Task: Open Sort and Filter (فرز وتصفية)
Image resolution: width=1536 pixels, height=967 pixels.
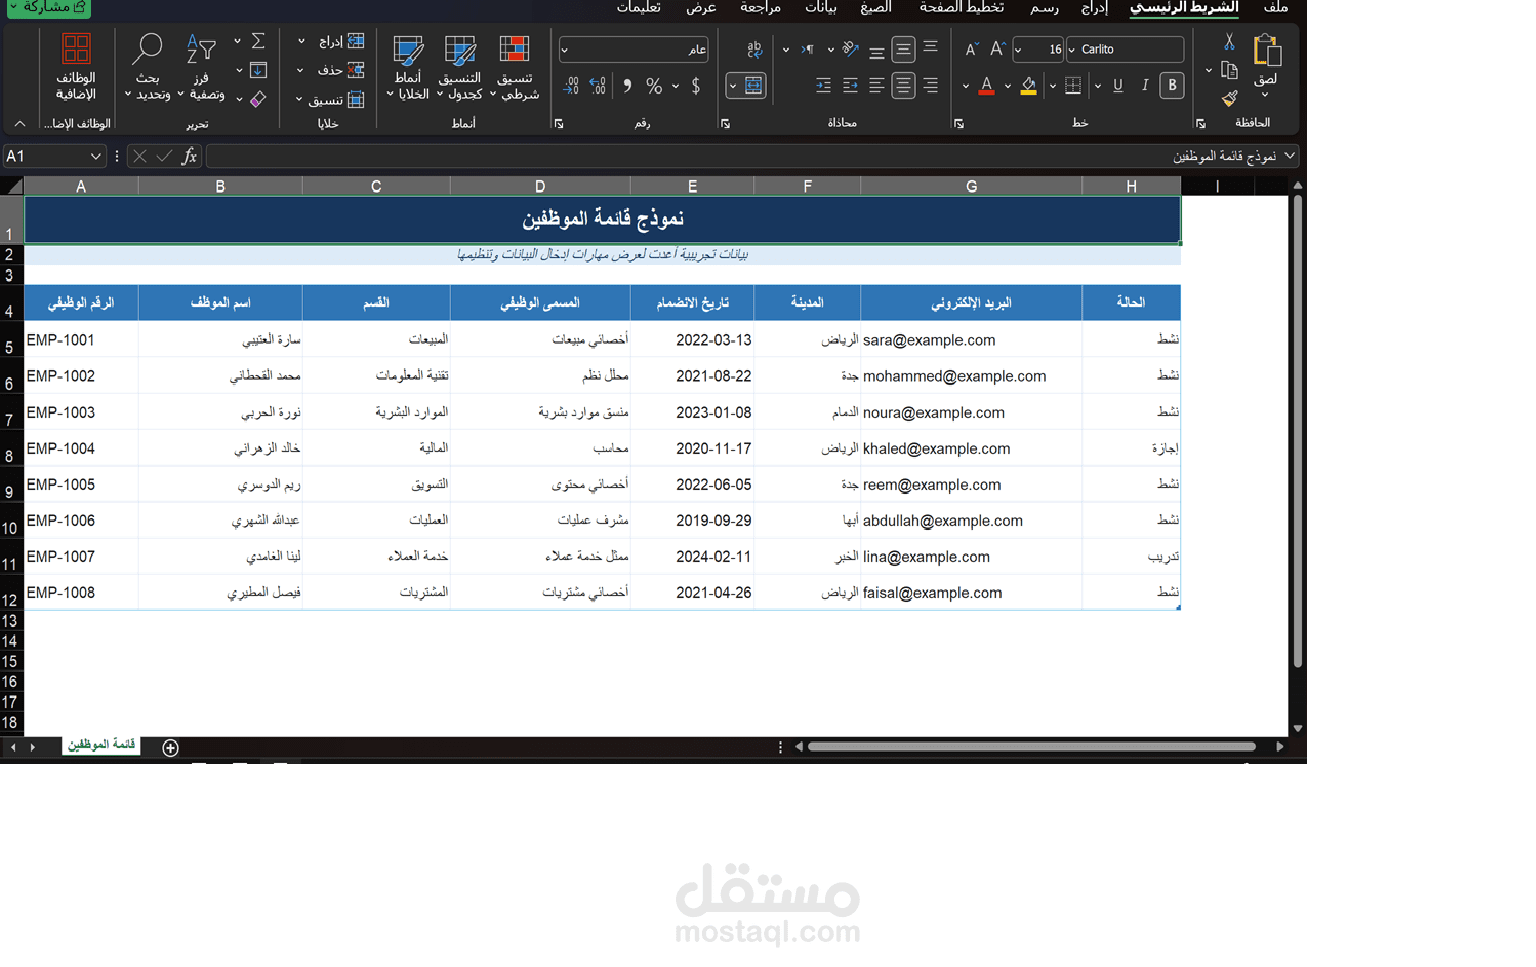Action: click(x=202, y=68)
